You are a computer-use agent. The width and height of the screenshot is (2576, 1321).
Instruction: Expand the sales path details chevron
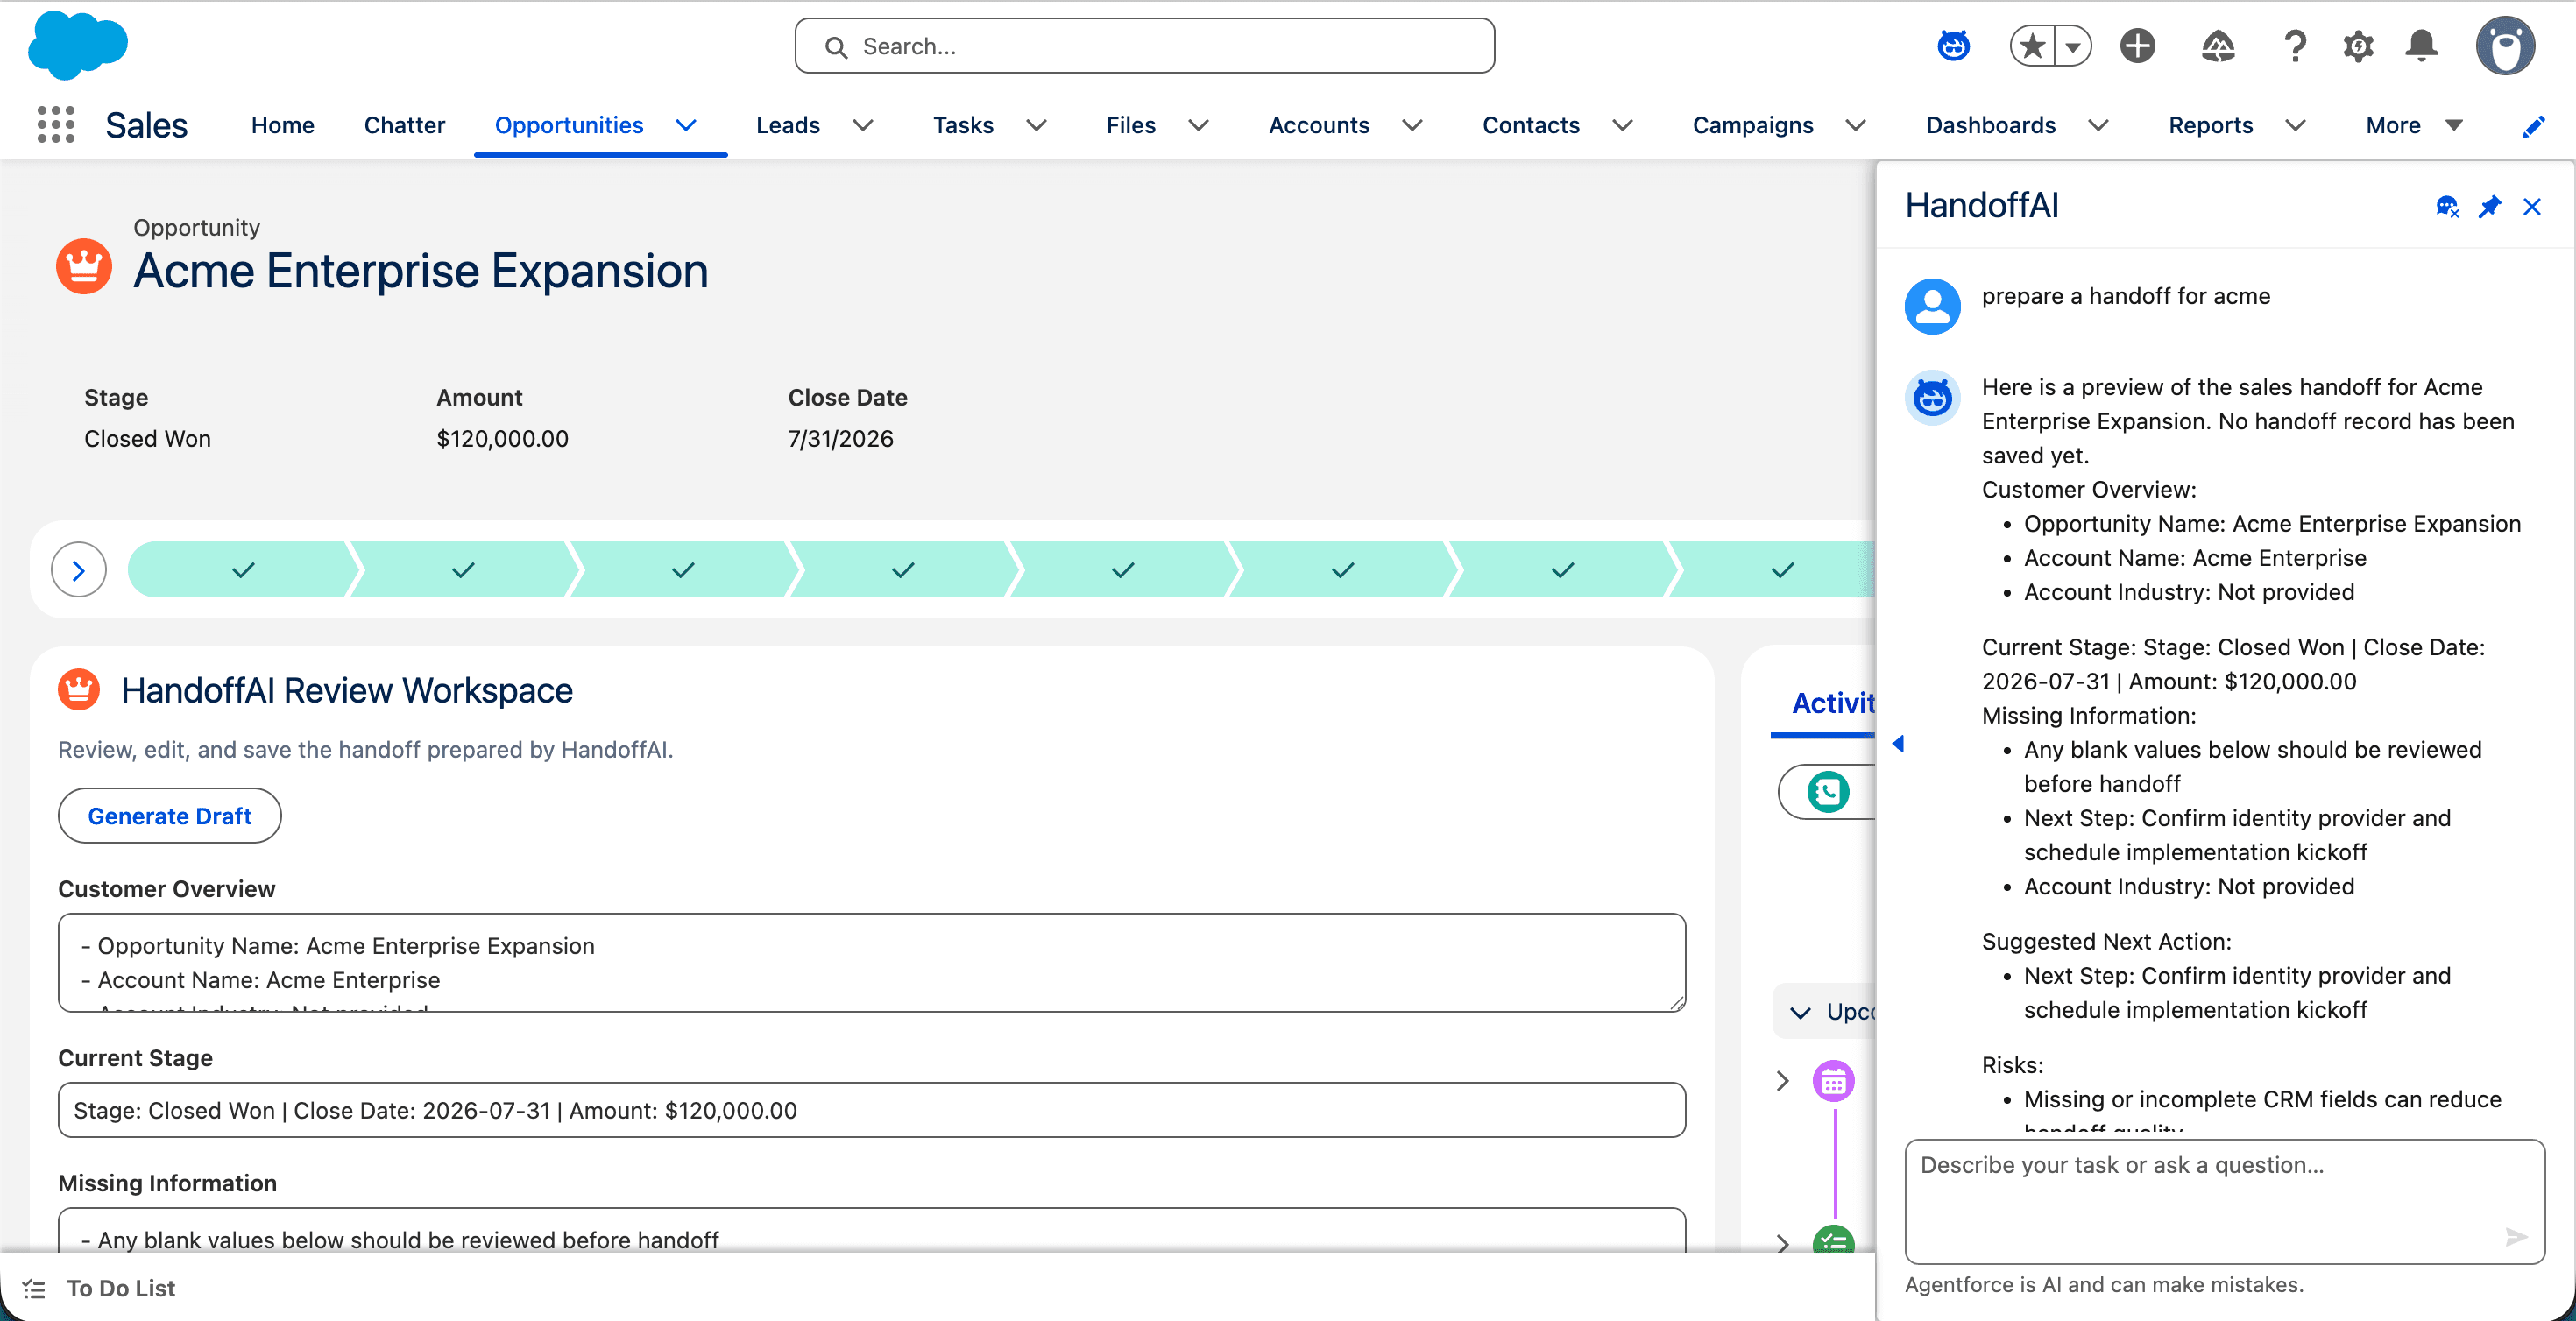(79, 570)
